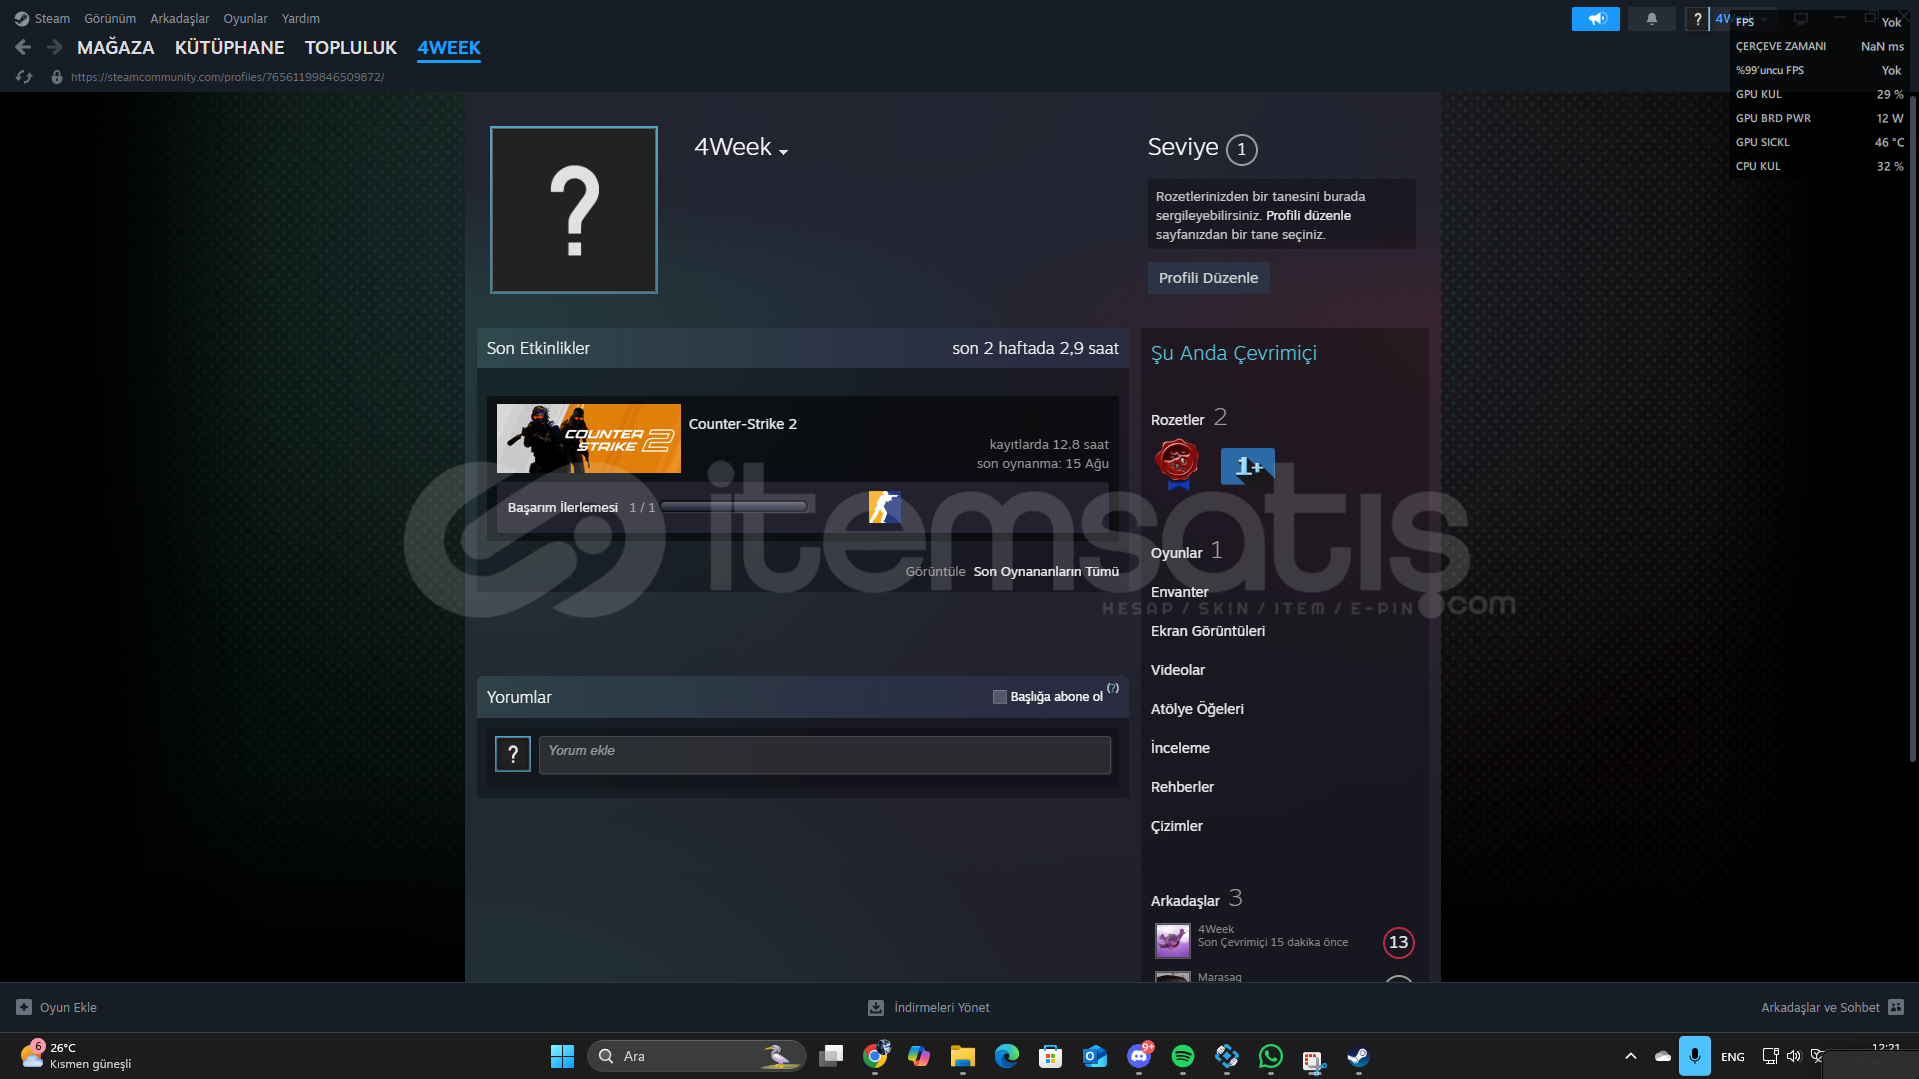The width and height of the screenshot is (1919, 1079).
Task: Open the friends chat icon at bottom right
Action: [1896, 1007]
